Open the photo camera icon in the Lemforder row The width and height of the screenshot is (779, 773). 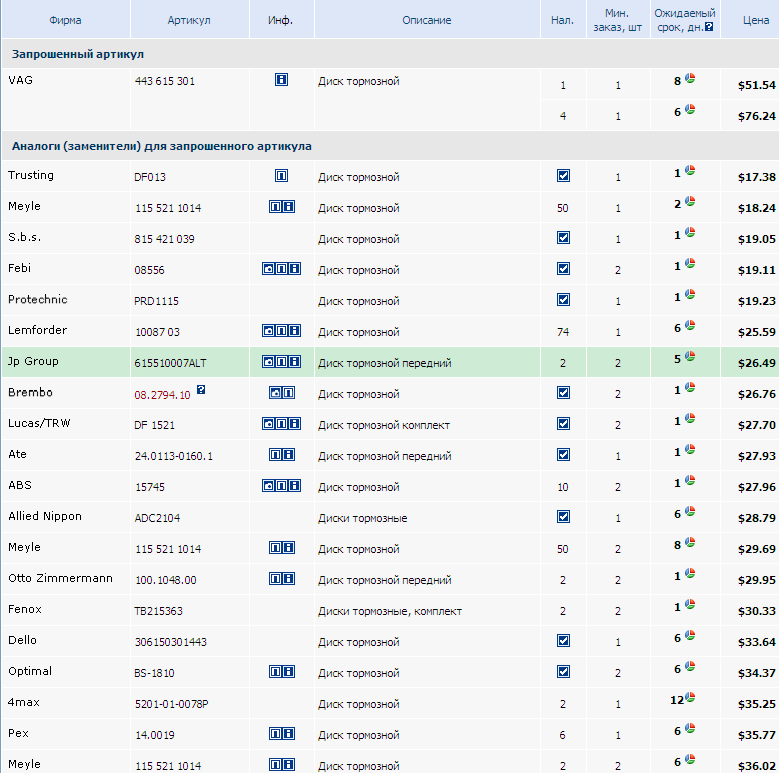point(268,330)
